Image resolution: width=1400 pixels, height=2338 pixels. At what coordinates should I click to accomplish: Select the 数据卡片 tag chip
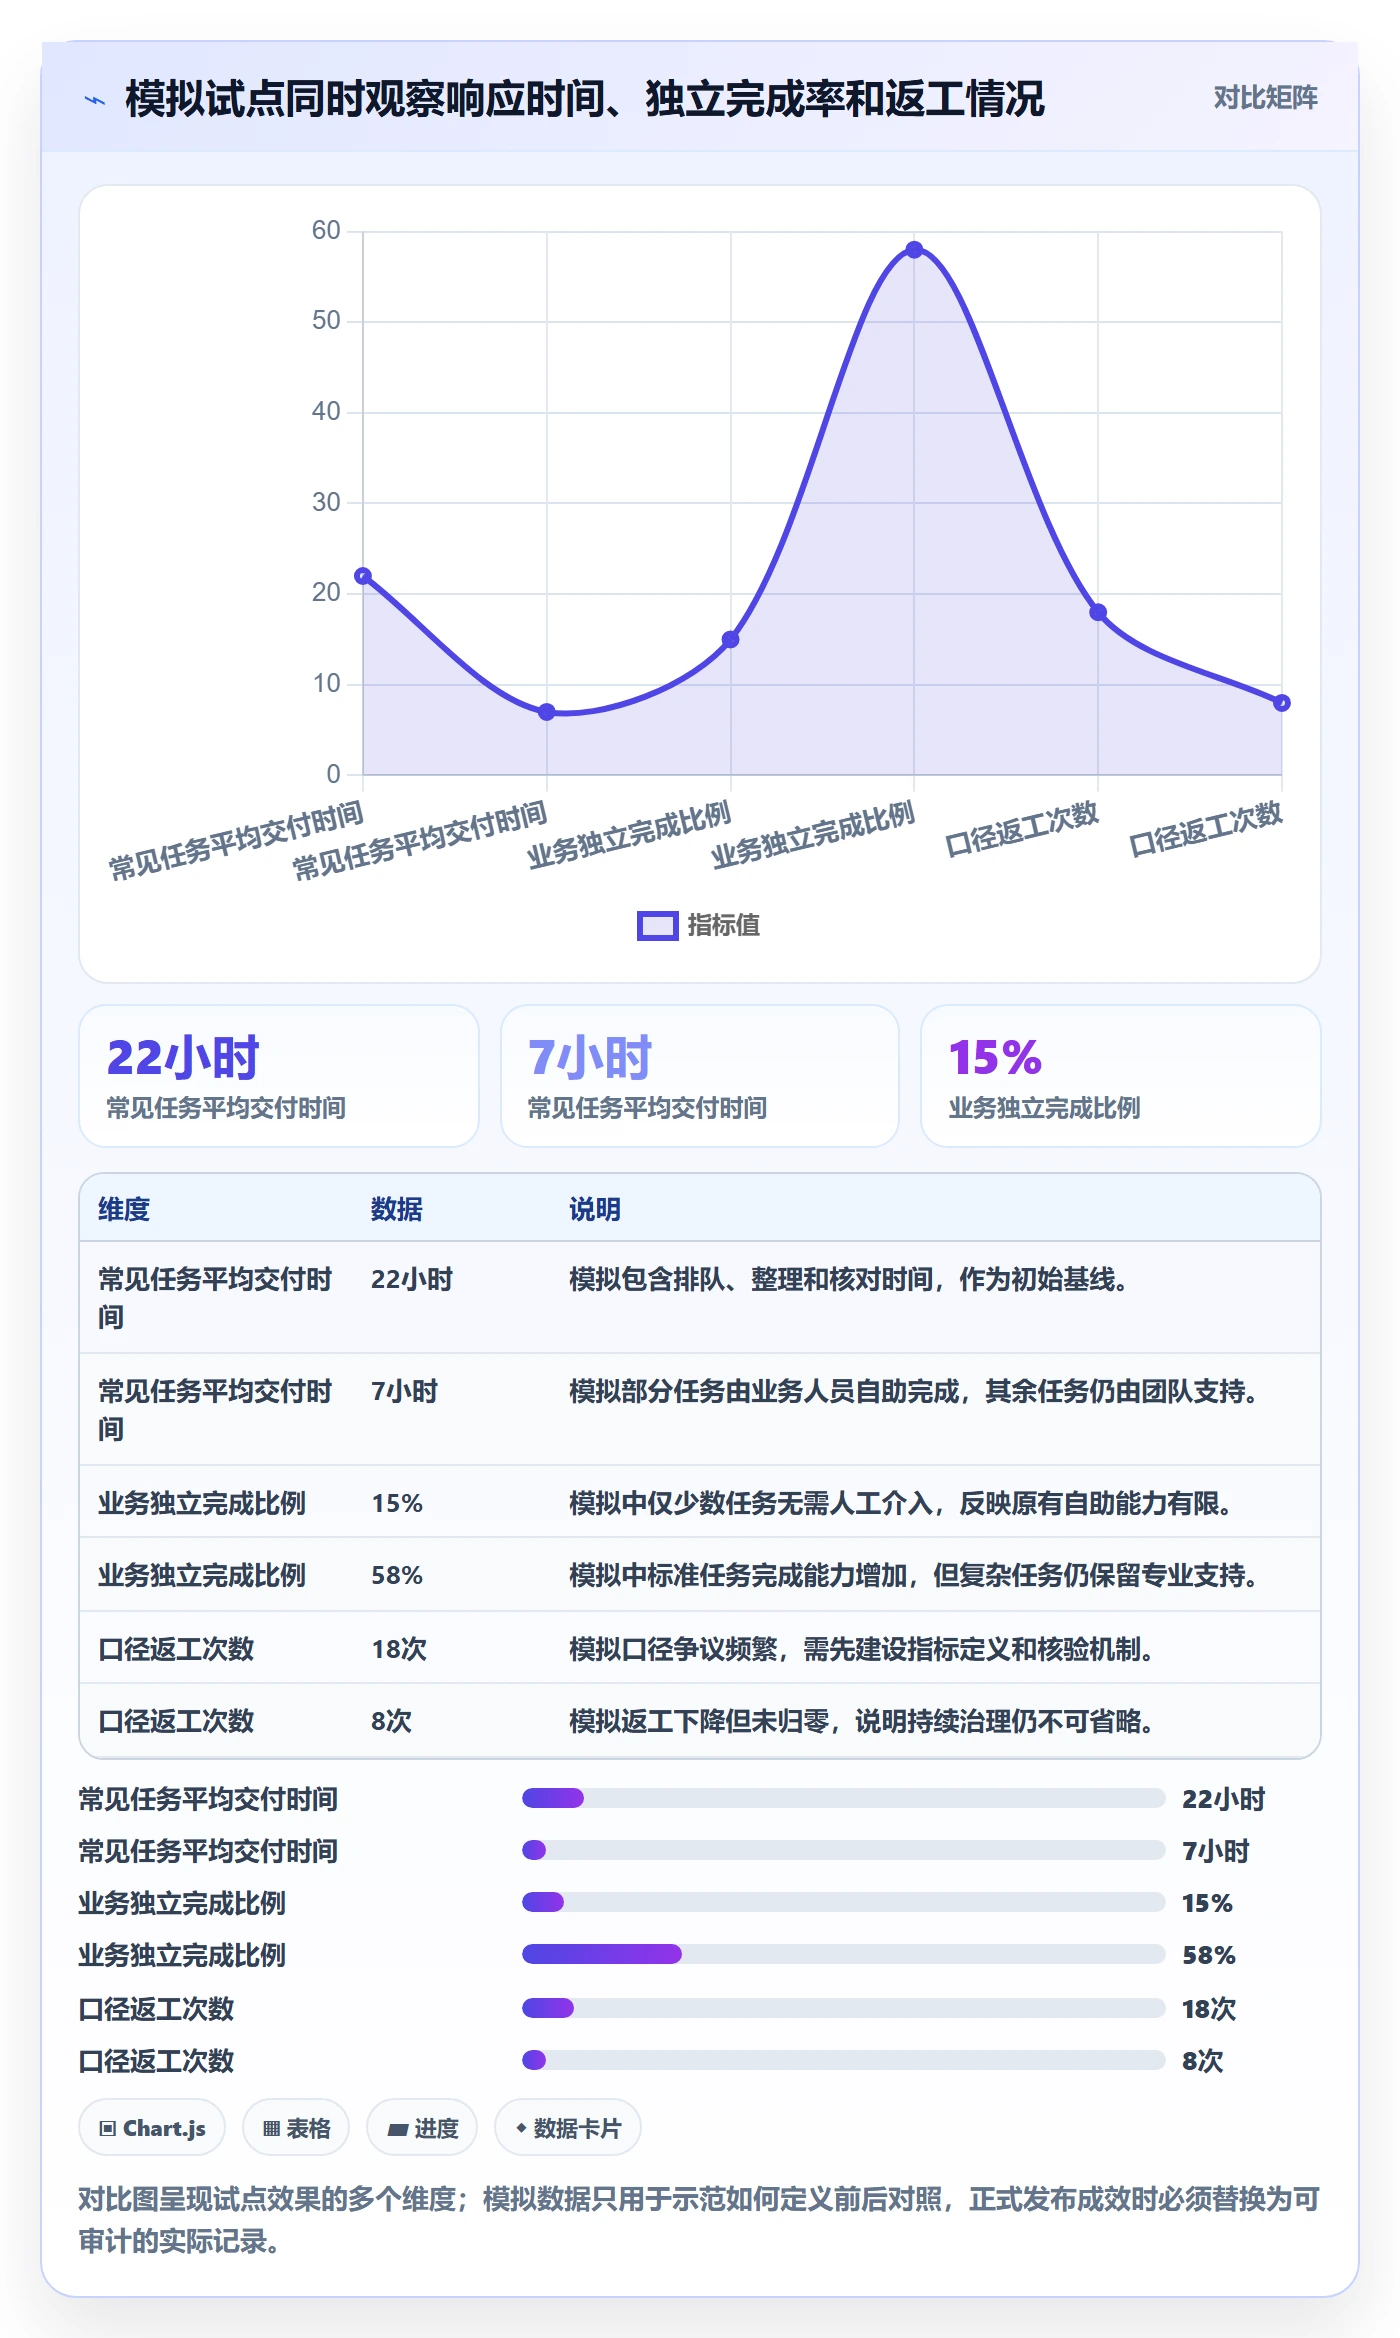tap(568, 2128)
